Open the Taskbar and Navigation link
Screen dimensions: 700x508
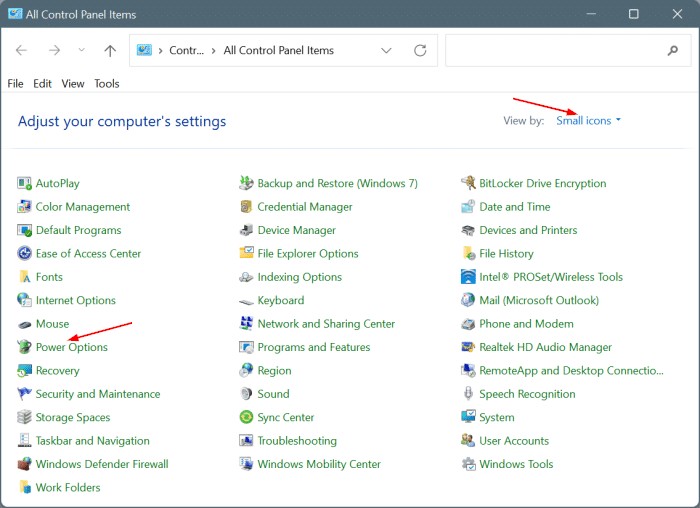pos(92,441)
